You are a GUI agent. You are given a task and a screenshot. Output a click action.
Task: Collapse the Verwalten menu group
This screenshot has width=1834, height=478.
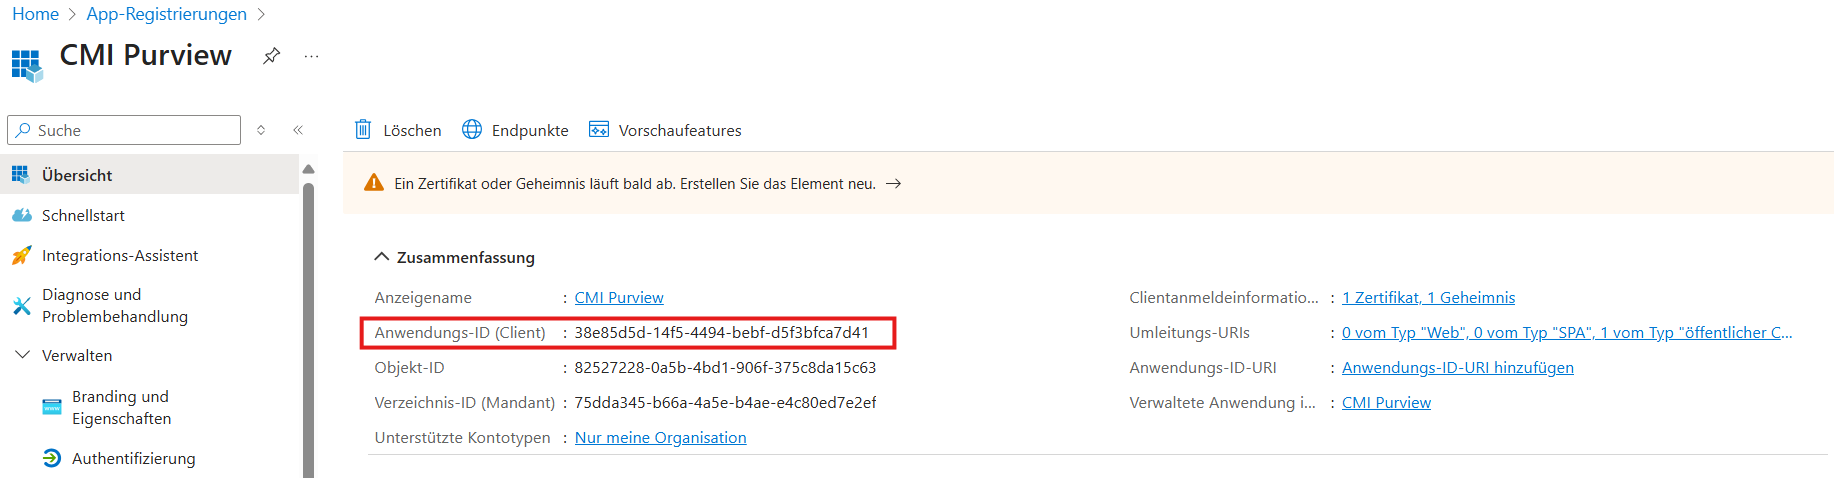coord(22,355)
